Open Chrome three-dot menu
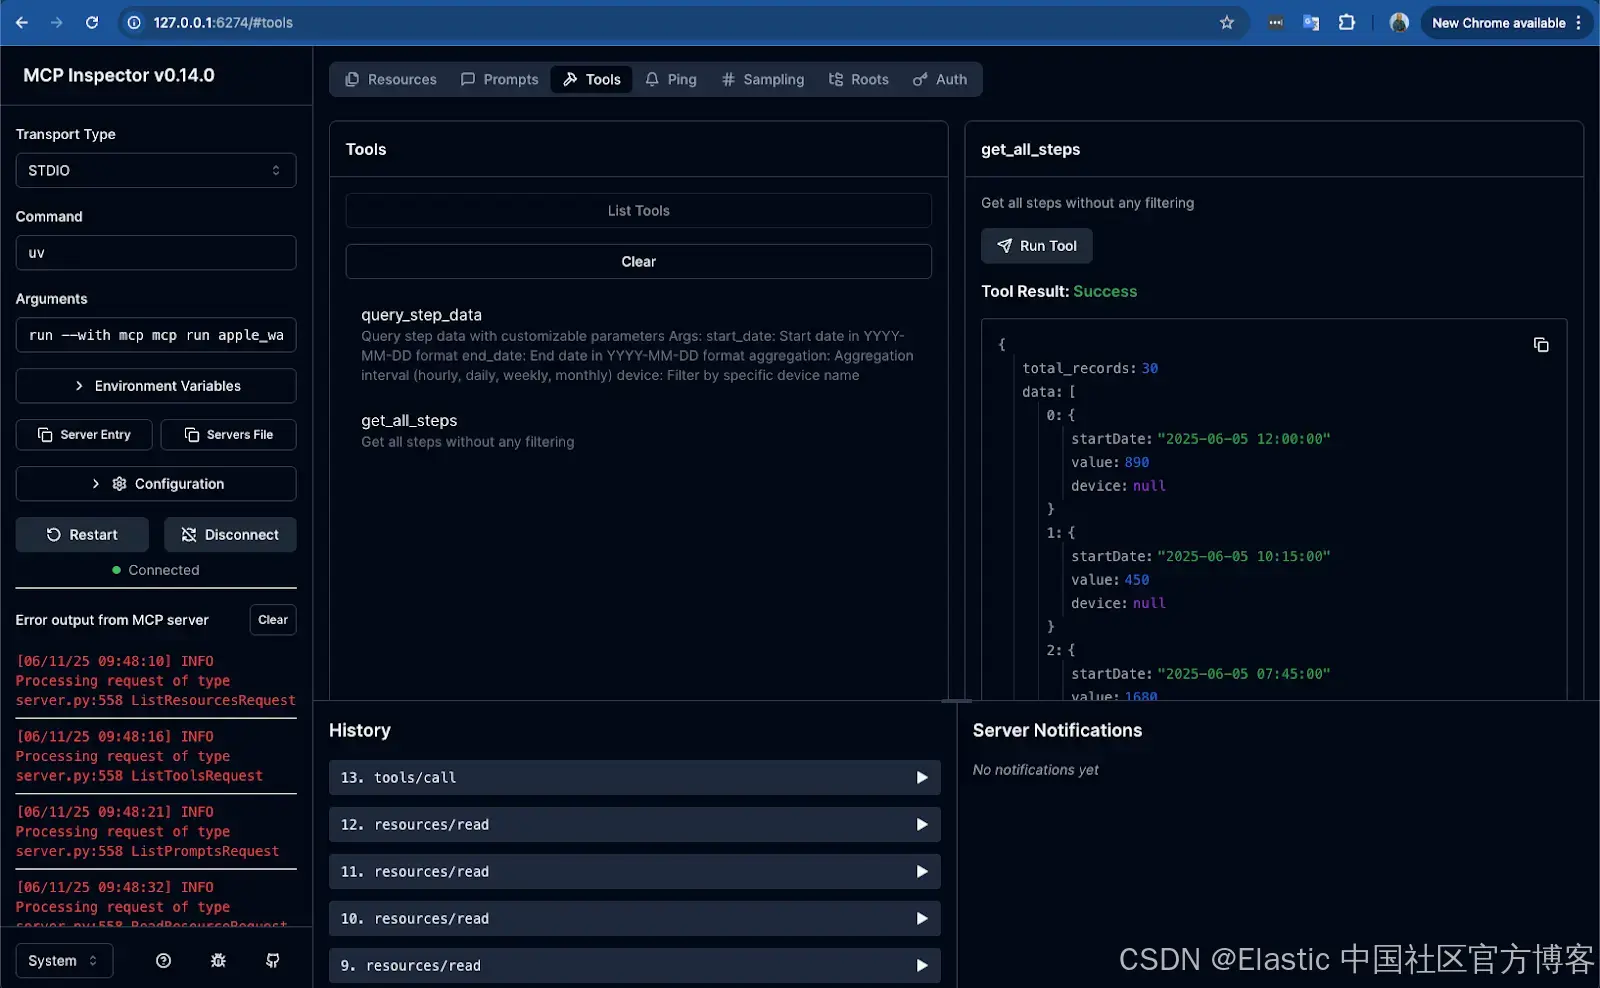This screenshot has height=988, width=1600. 1579,22
